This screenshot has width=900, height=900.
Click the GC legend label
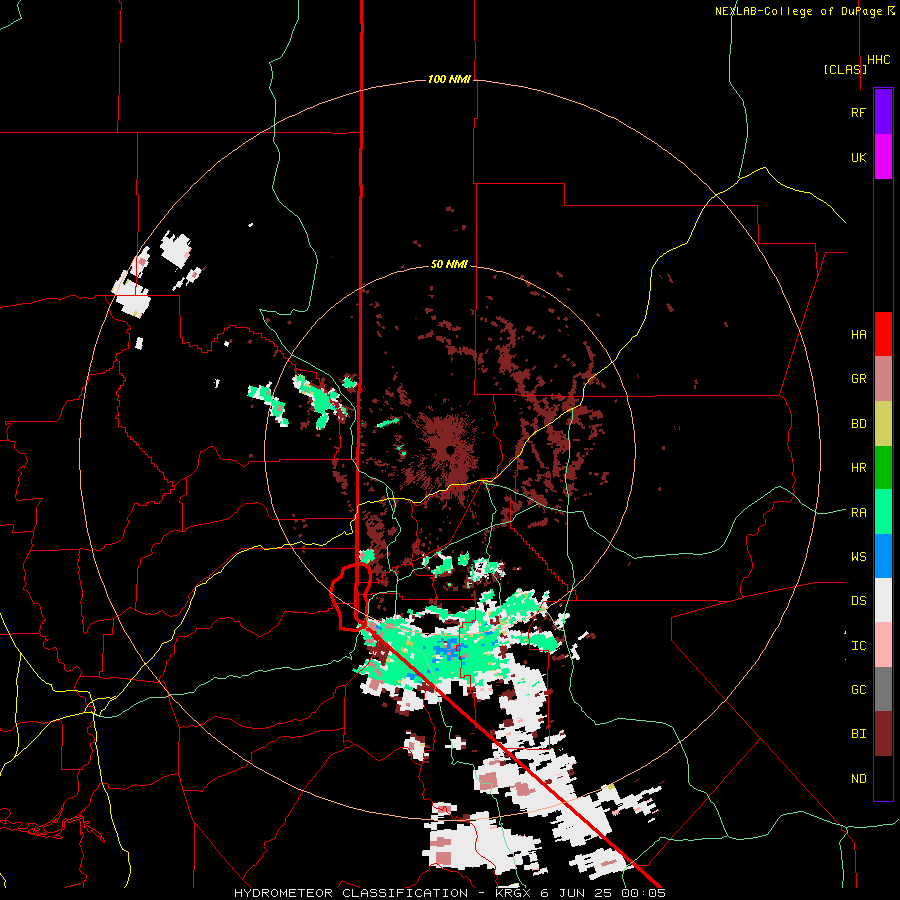[858, 690]
